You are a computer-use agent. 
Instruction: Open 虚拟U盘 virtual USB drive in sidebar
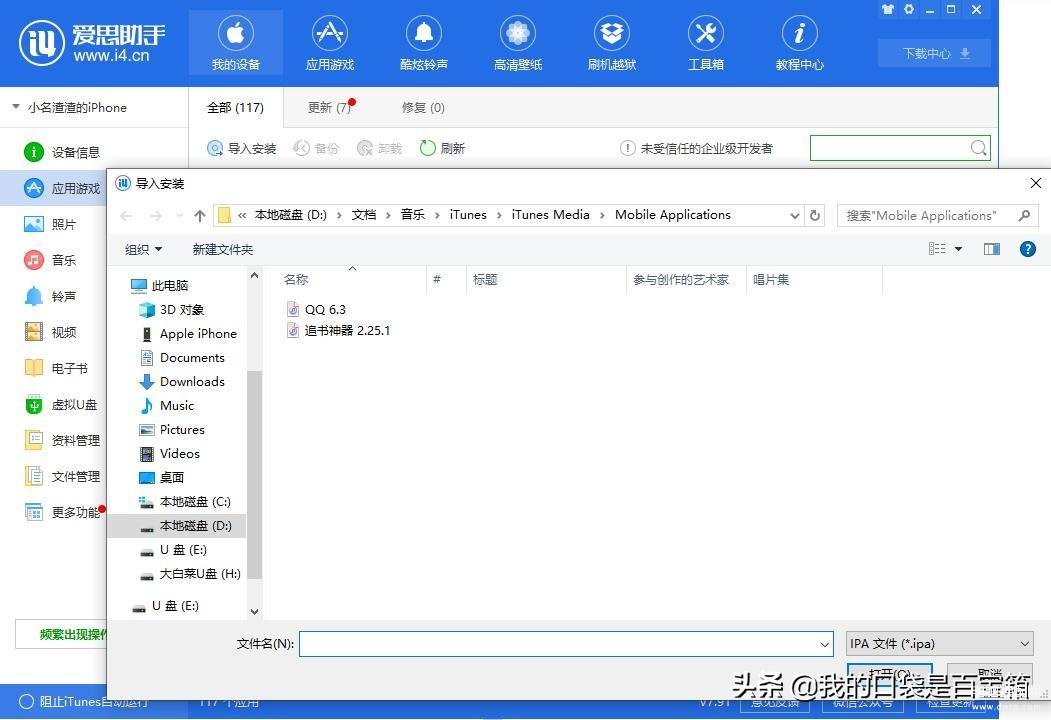pyautogui.click(x=61, y=404)
